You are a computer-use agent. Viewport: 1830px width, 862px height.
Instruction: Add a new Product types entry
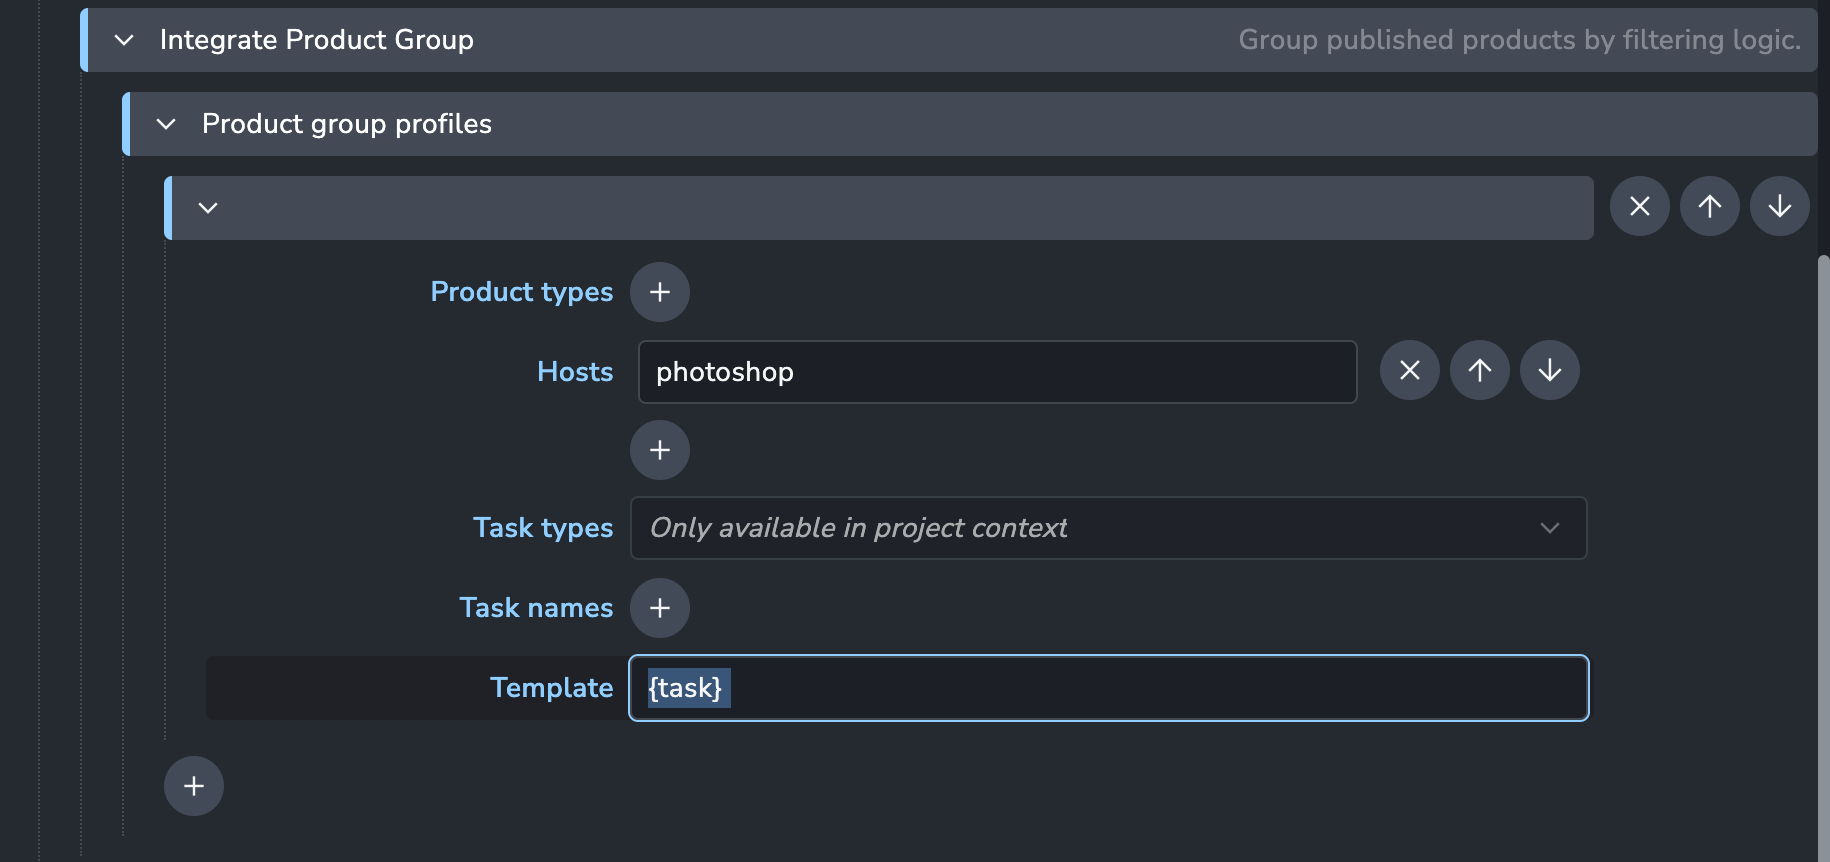659,292
